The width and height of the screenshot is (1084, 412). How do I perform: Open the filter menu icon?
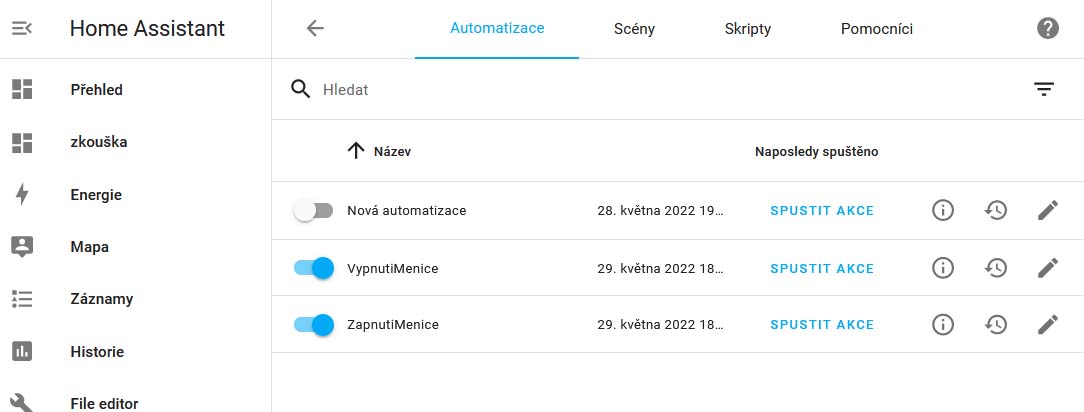(1044, 90)
